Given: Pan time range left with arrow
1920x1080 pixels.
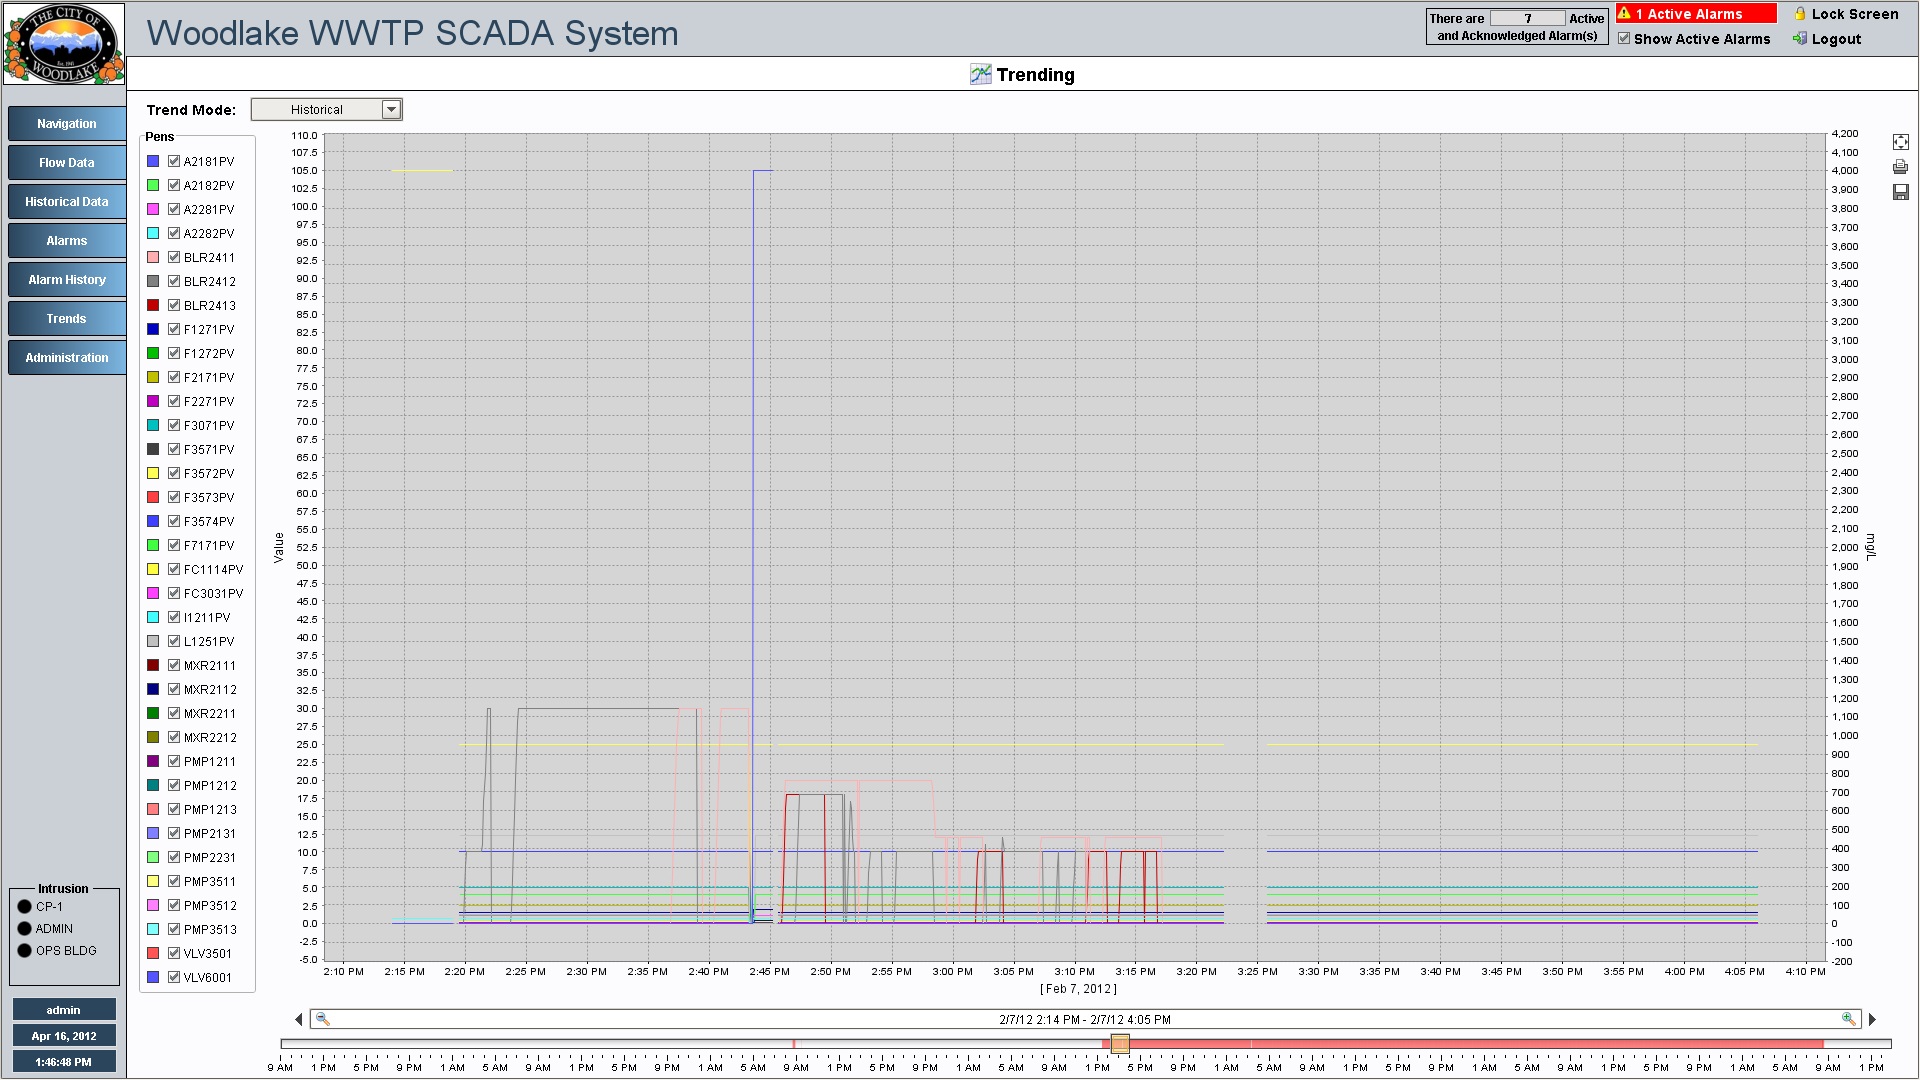Looking at the screenshot, I should (x=298, y=1019).
